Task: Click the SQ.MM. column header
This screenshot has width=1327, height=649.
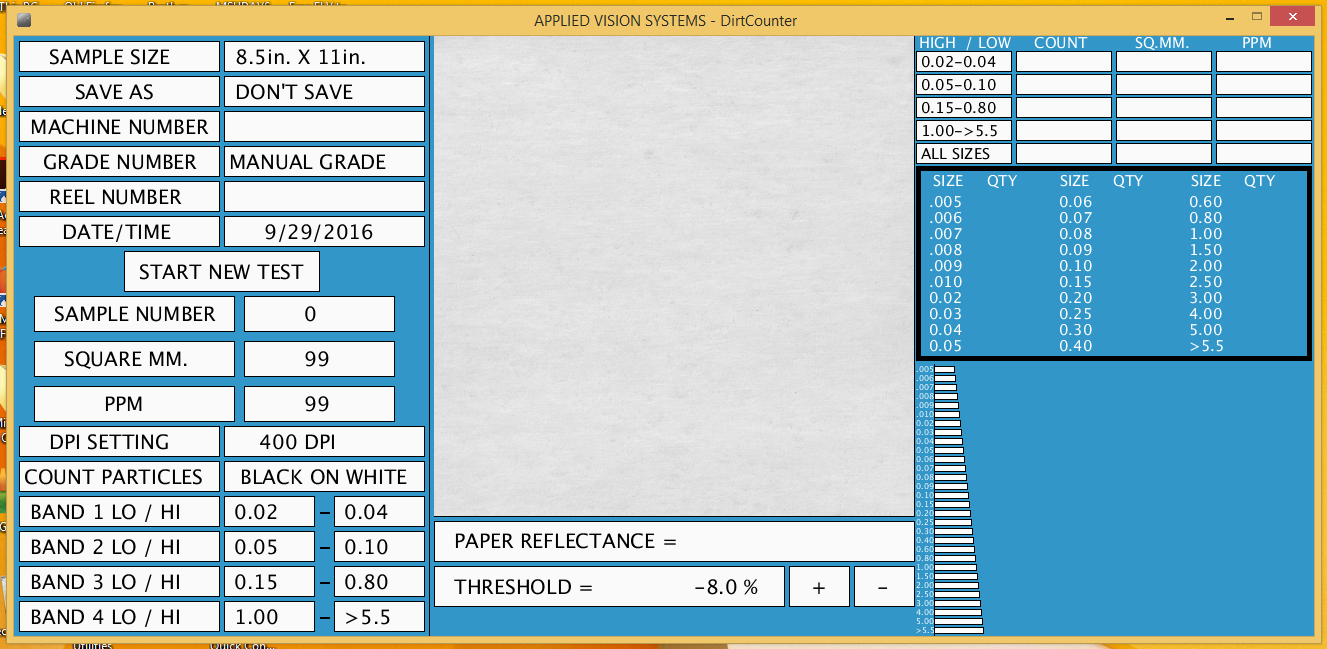Action: pos(1164,43)
